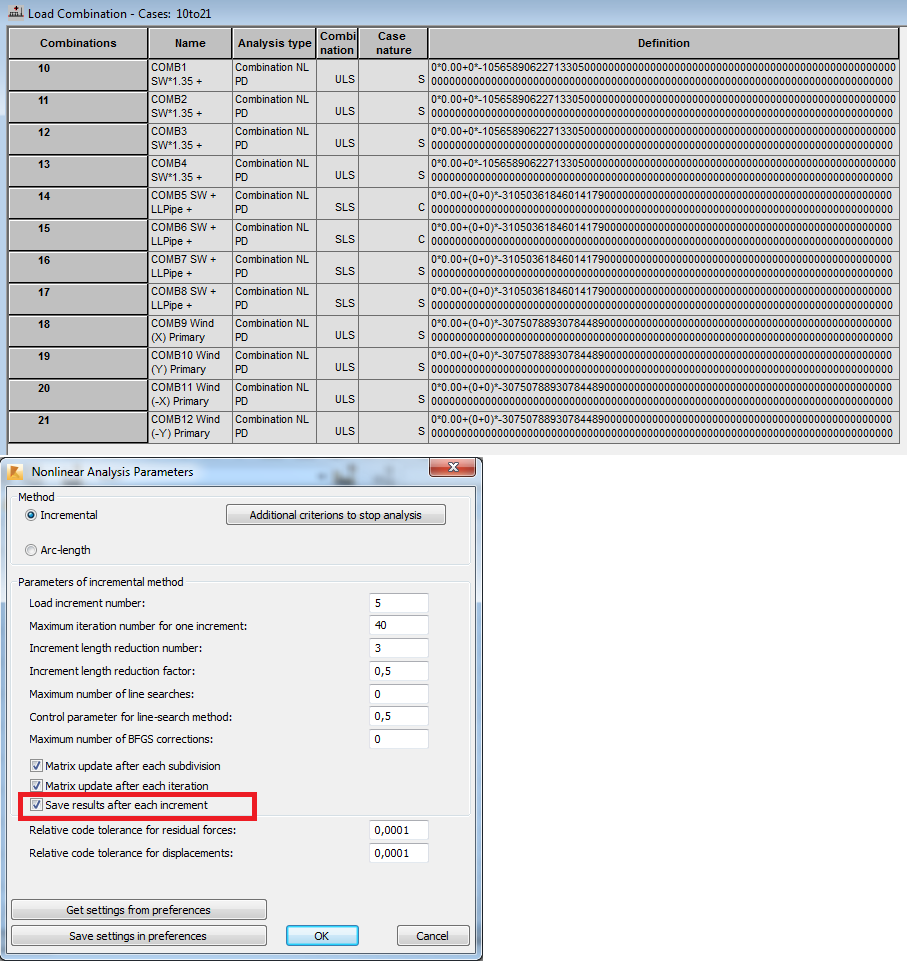Select the Arc-length method
The height and width of the screenshot is (972, 907).
(31, 549)
